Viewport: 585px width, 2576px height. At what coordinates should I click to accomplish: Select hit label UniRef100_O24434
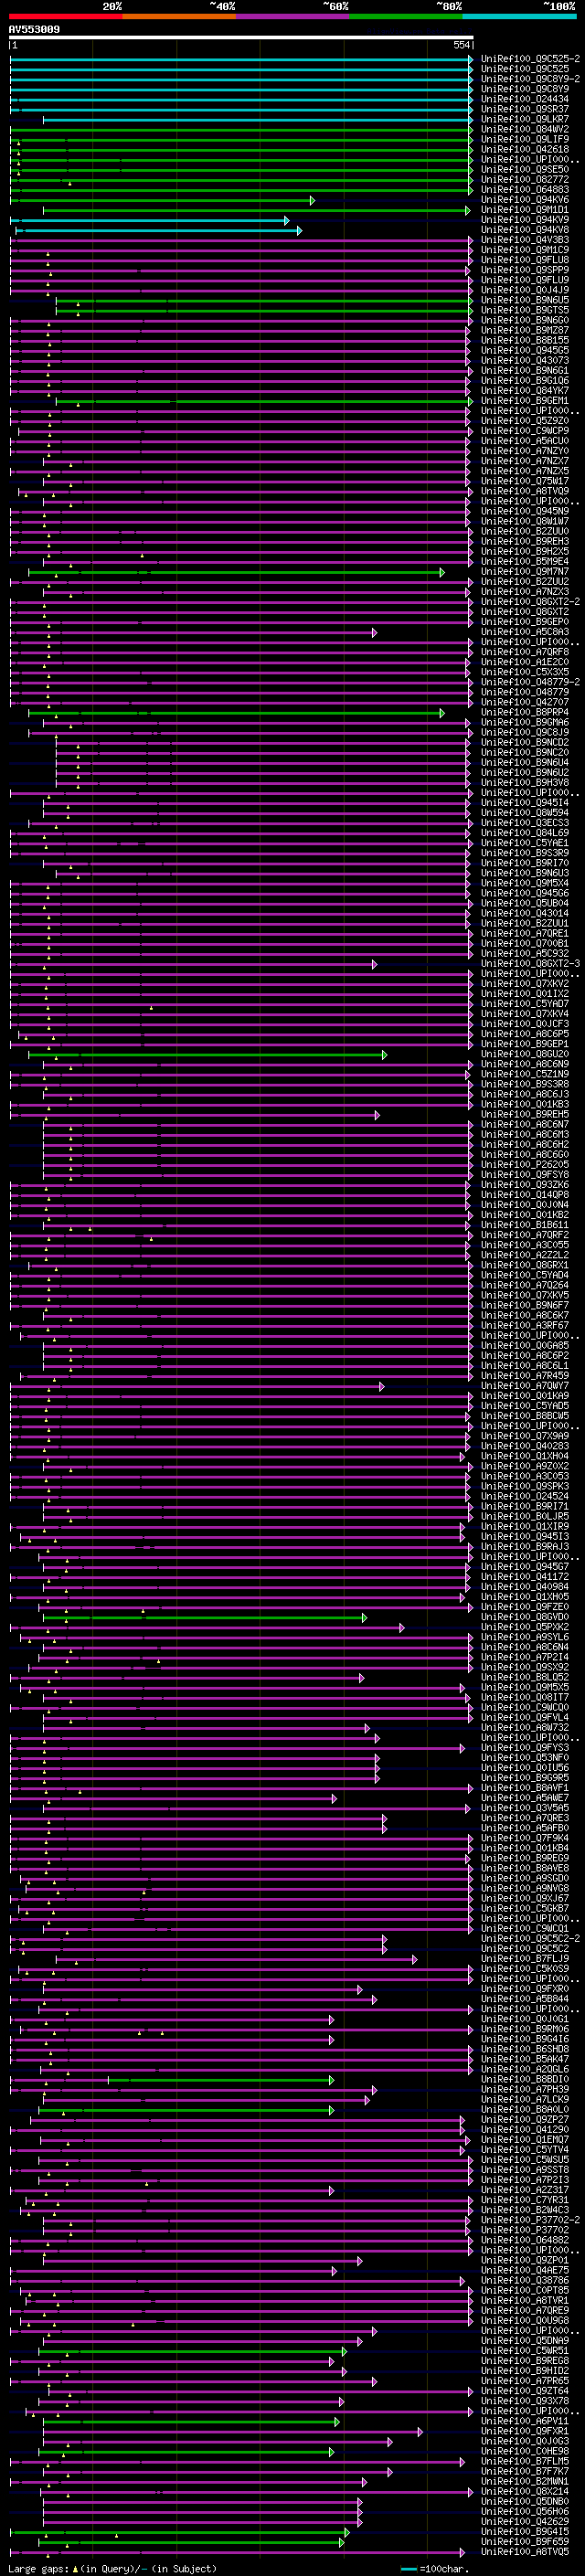pyautogui.click(x=525, y=99)
